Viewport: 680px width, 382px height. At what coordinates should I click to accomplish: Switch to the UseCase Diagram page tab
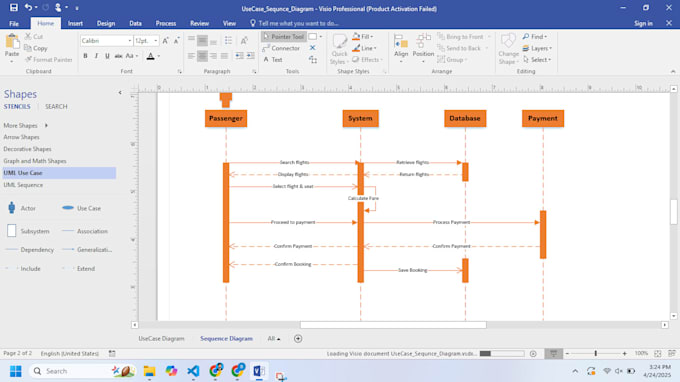click(x=161, y=339)
